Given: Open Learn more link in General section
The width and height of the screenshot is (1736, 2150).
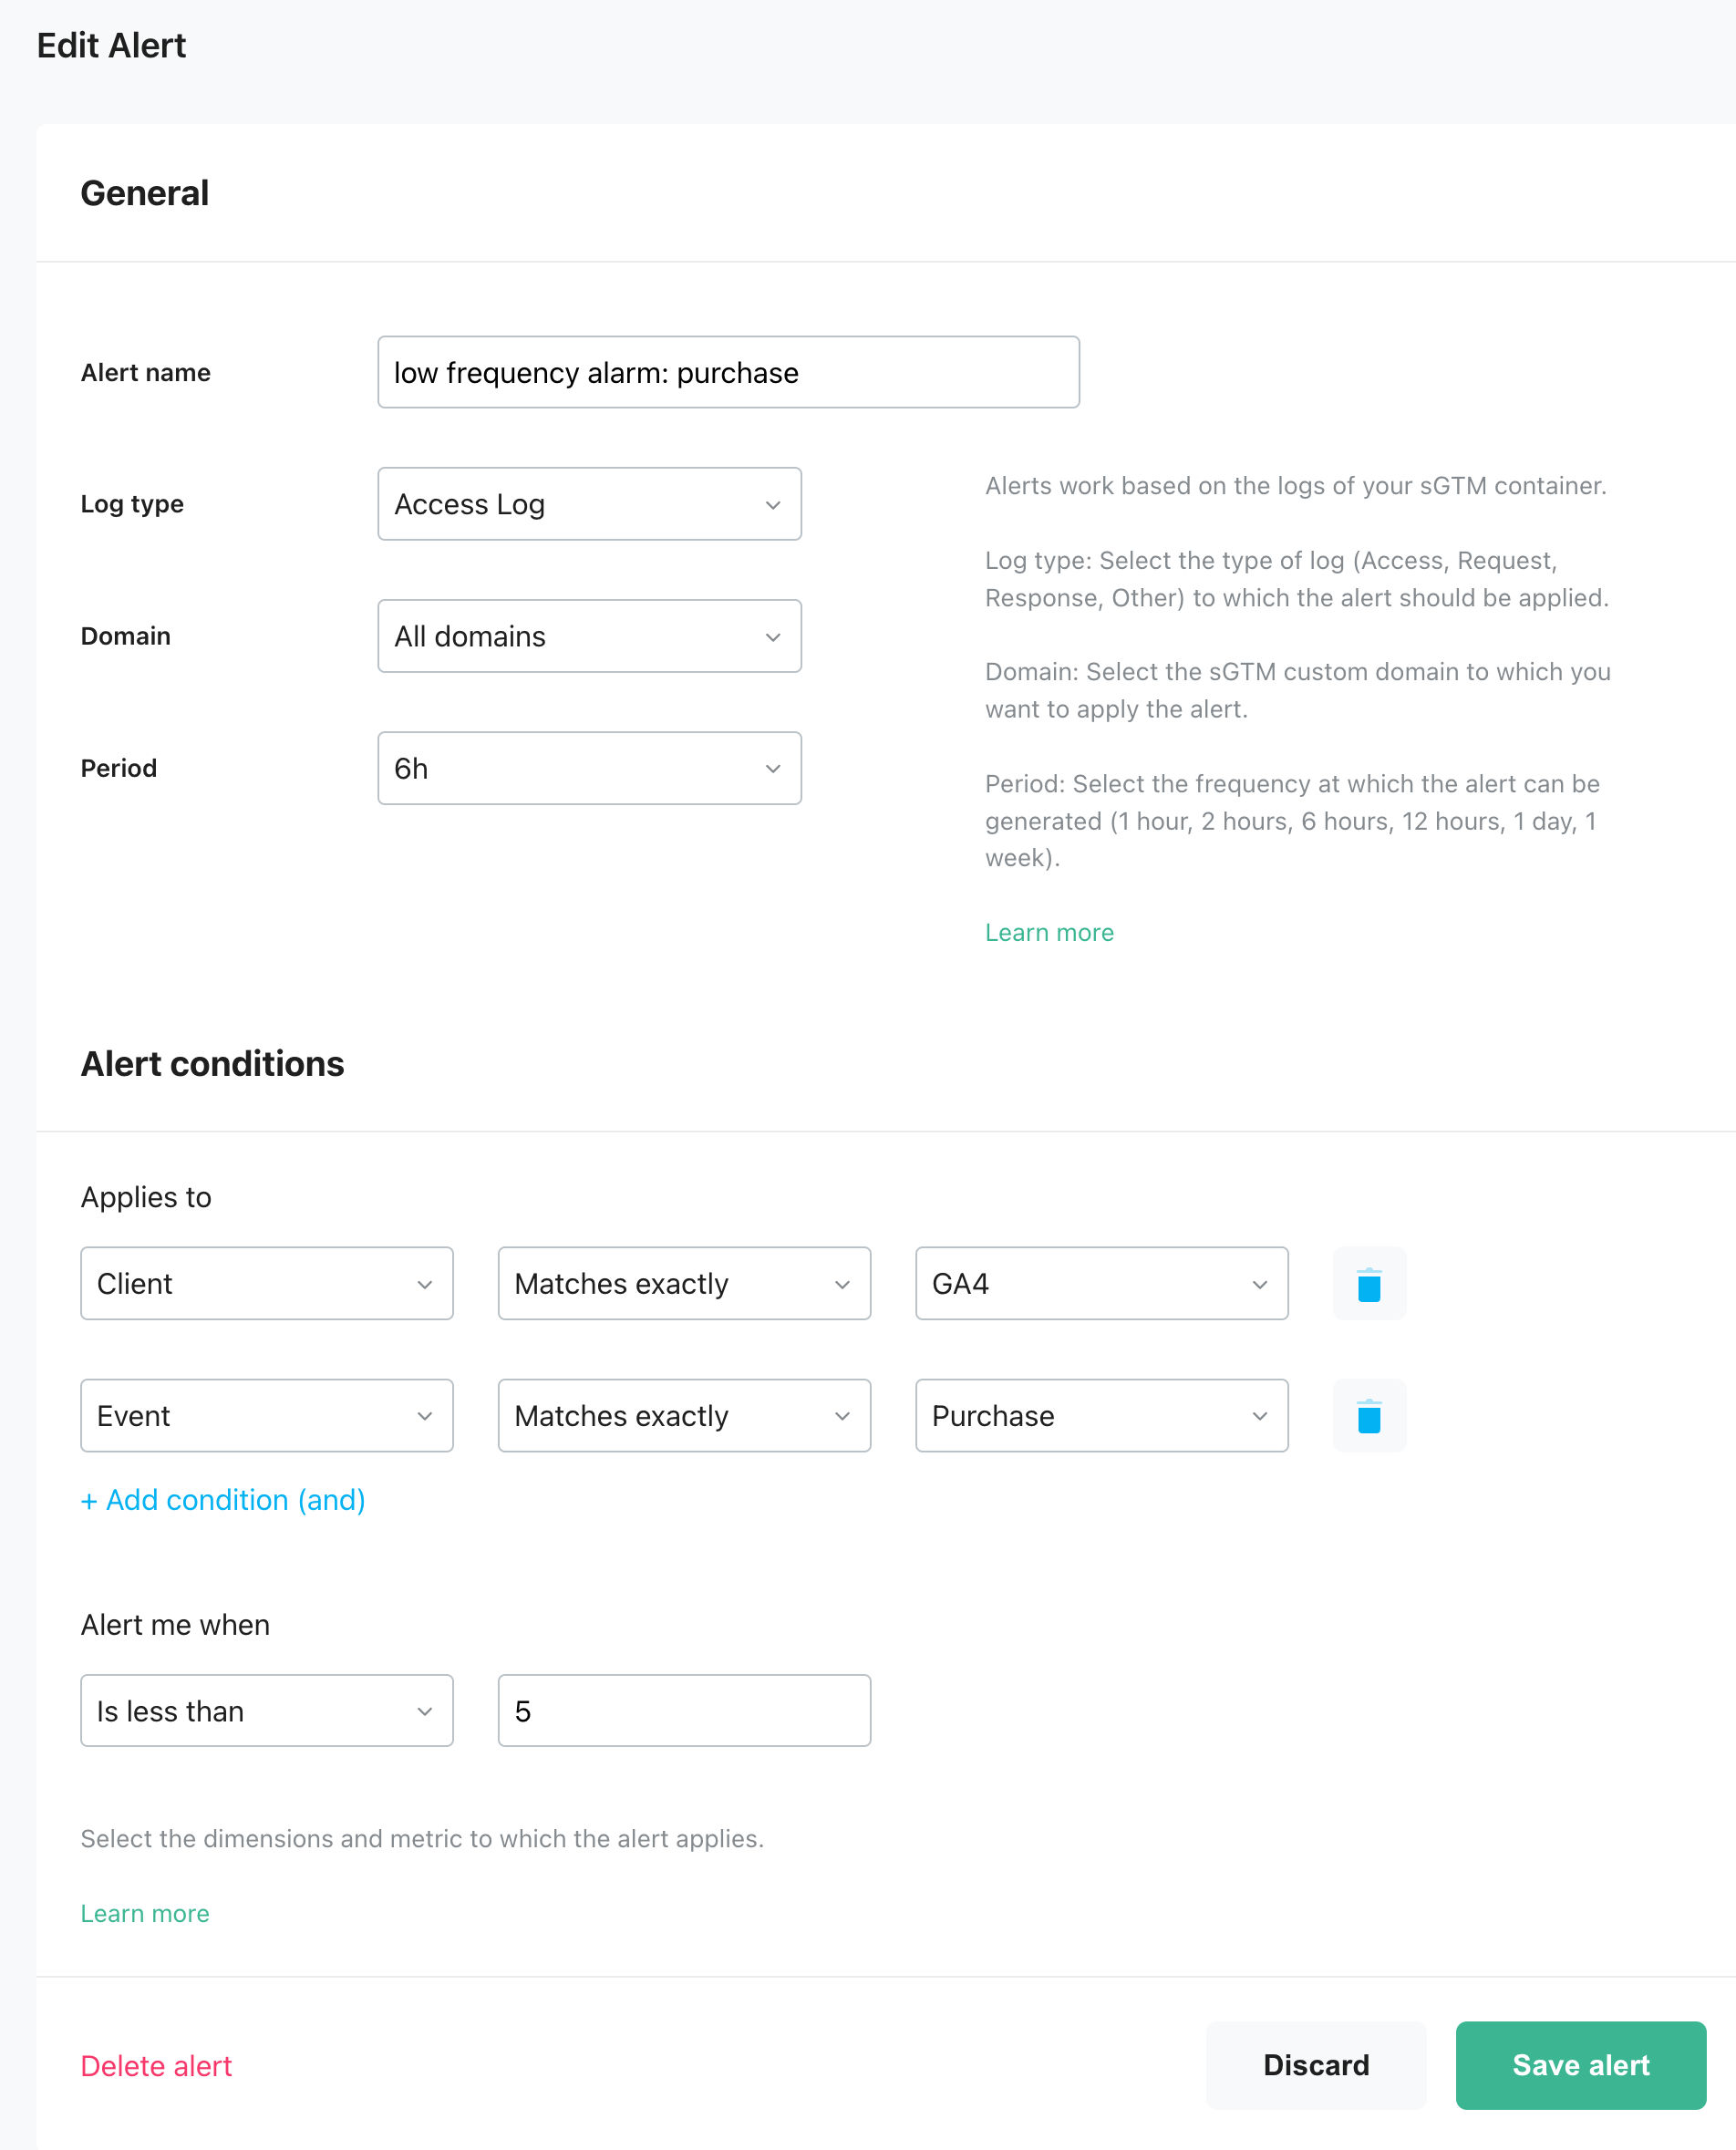Looking at the screenshot, I should pyautogui.click(x=1049, y=932).
